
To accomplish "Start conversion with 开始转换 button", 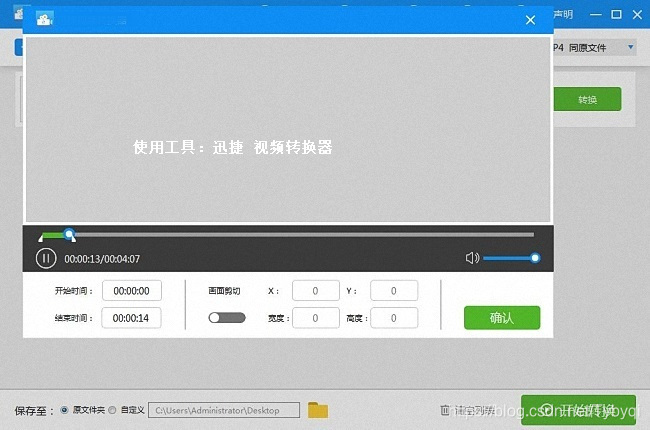I will [578, 410].
